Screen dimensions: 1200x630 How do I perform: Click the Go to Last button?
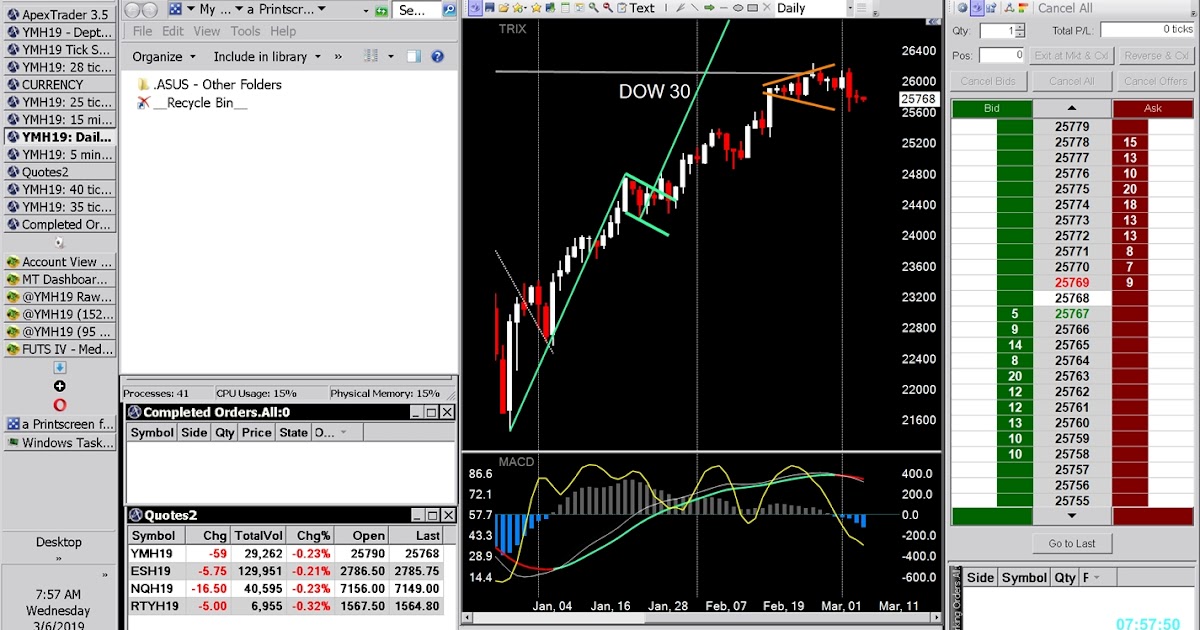click(x=1071, y=542)
